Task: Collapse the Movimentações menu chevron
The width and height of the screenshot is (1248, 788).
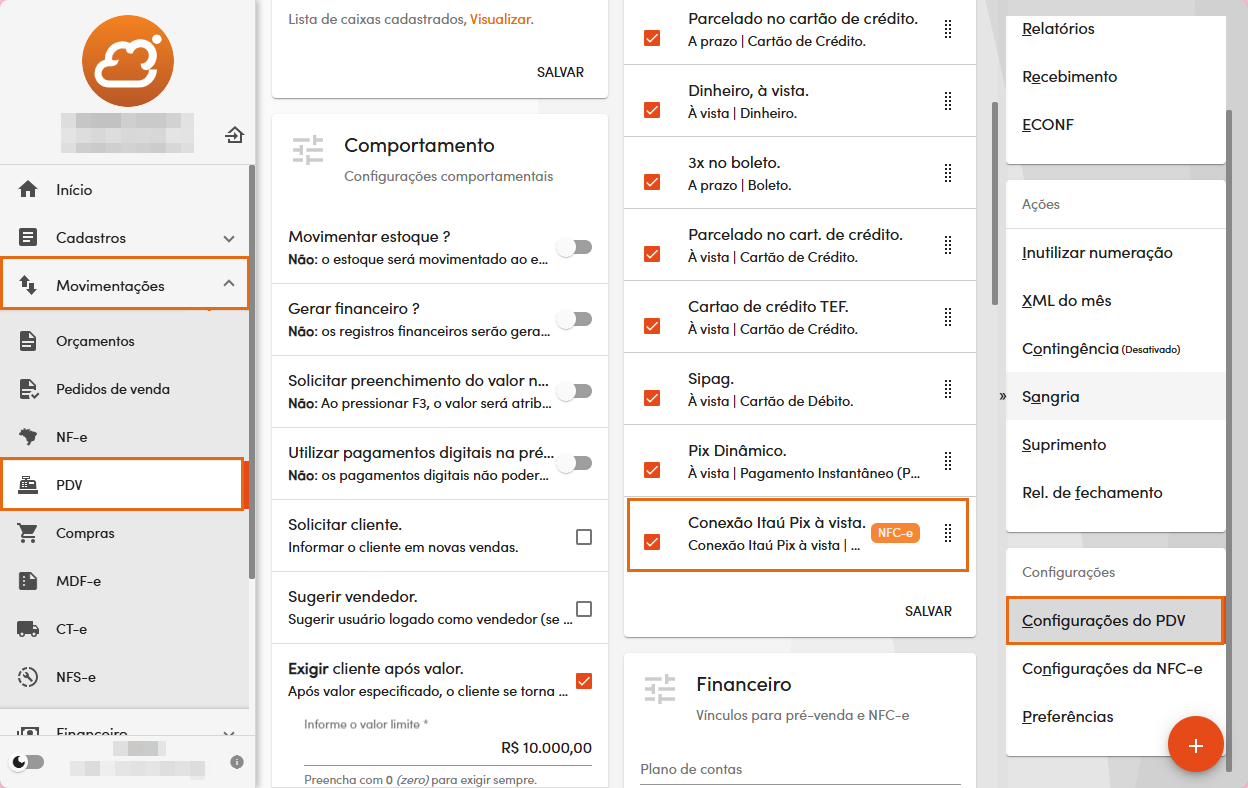Action: click(229, 285)
